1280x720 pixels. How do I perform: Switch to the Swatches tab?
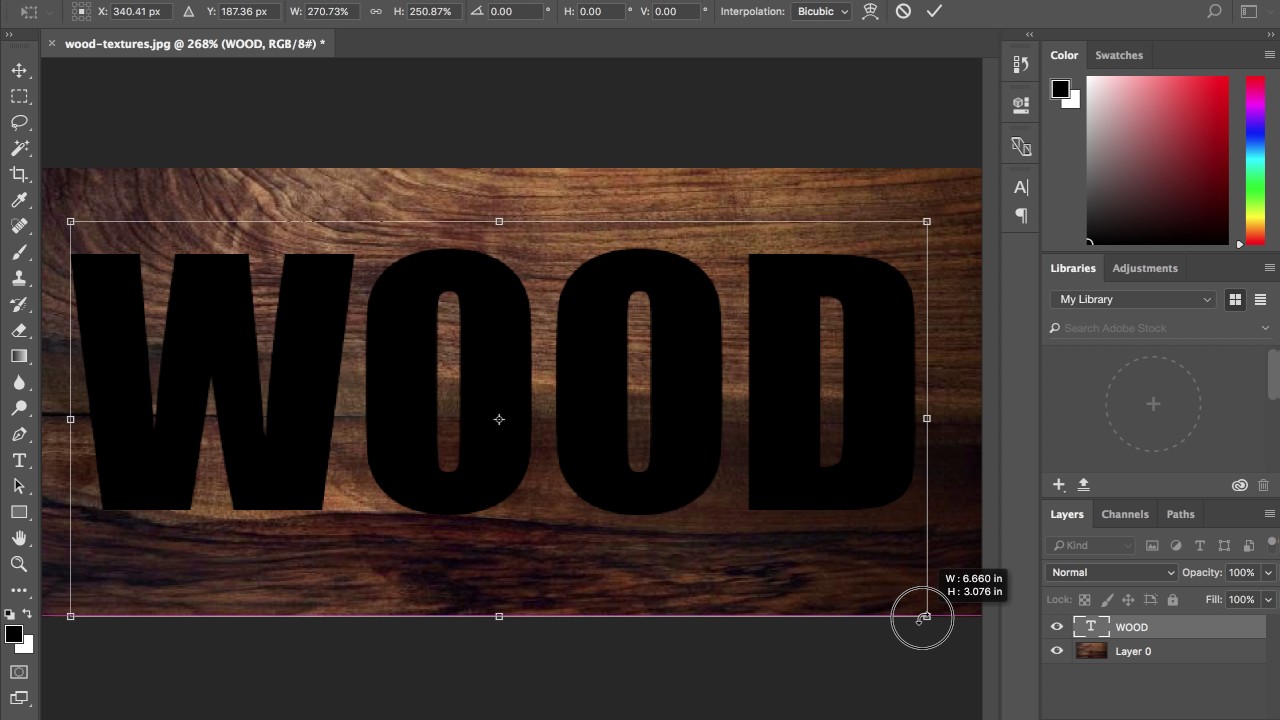(1119, 55)
